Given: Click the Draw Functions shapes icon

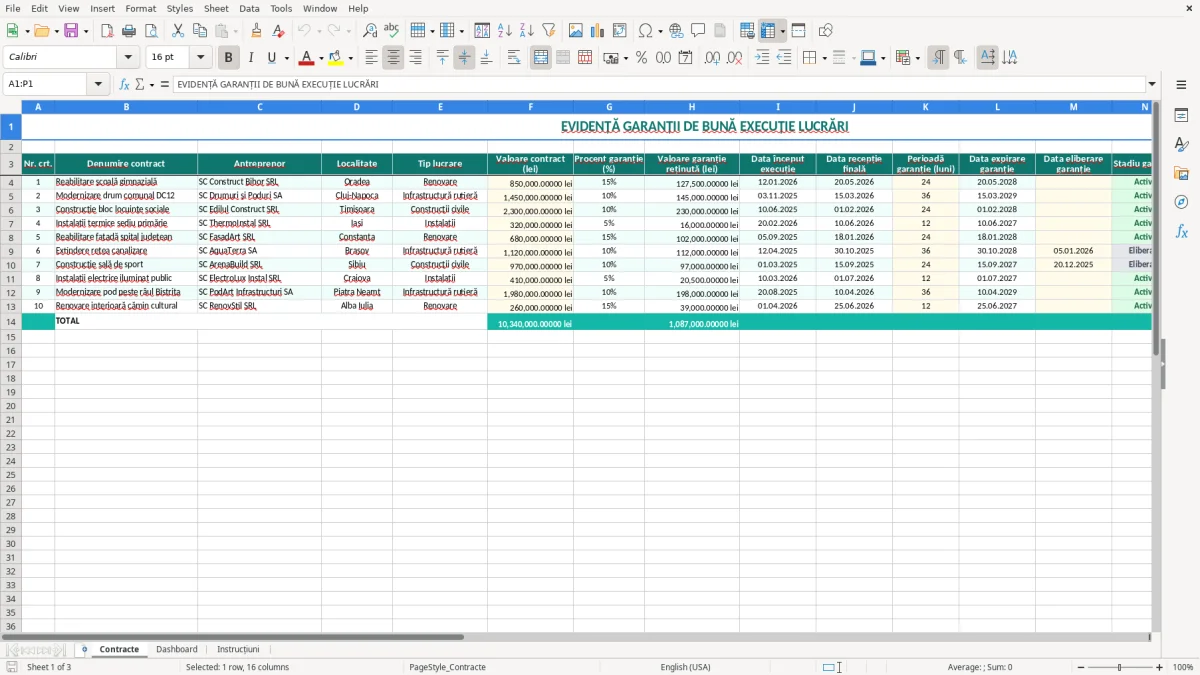Looking at the screenshot, I should coord(825,31).
